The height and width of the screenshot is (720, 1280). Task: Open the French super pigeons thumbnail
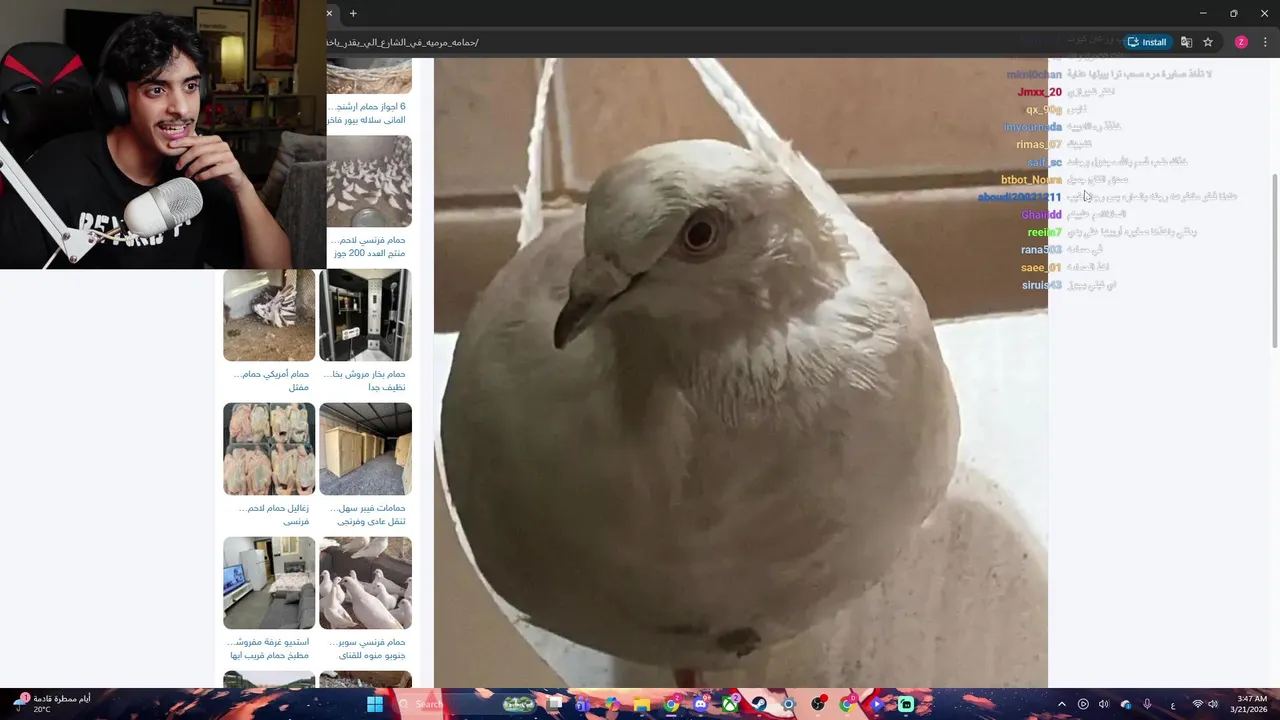(x=365, y=583)
